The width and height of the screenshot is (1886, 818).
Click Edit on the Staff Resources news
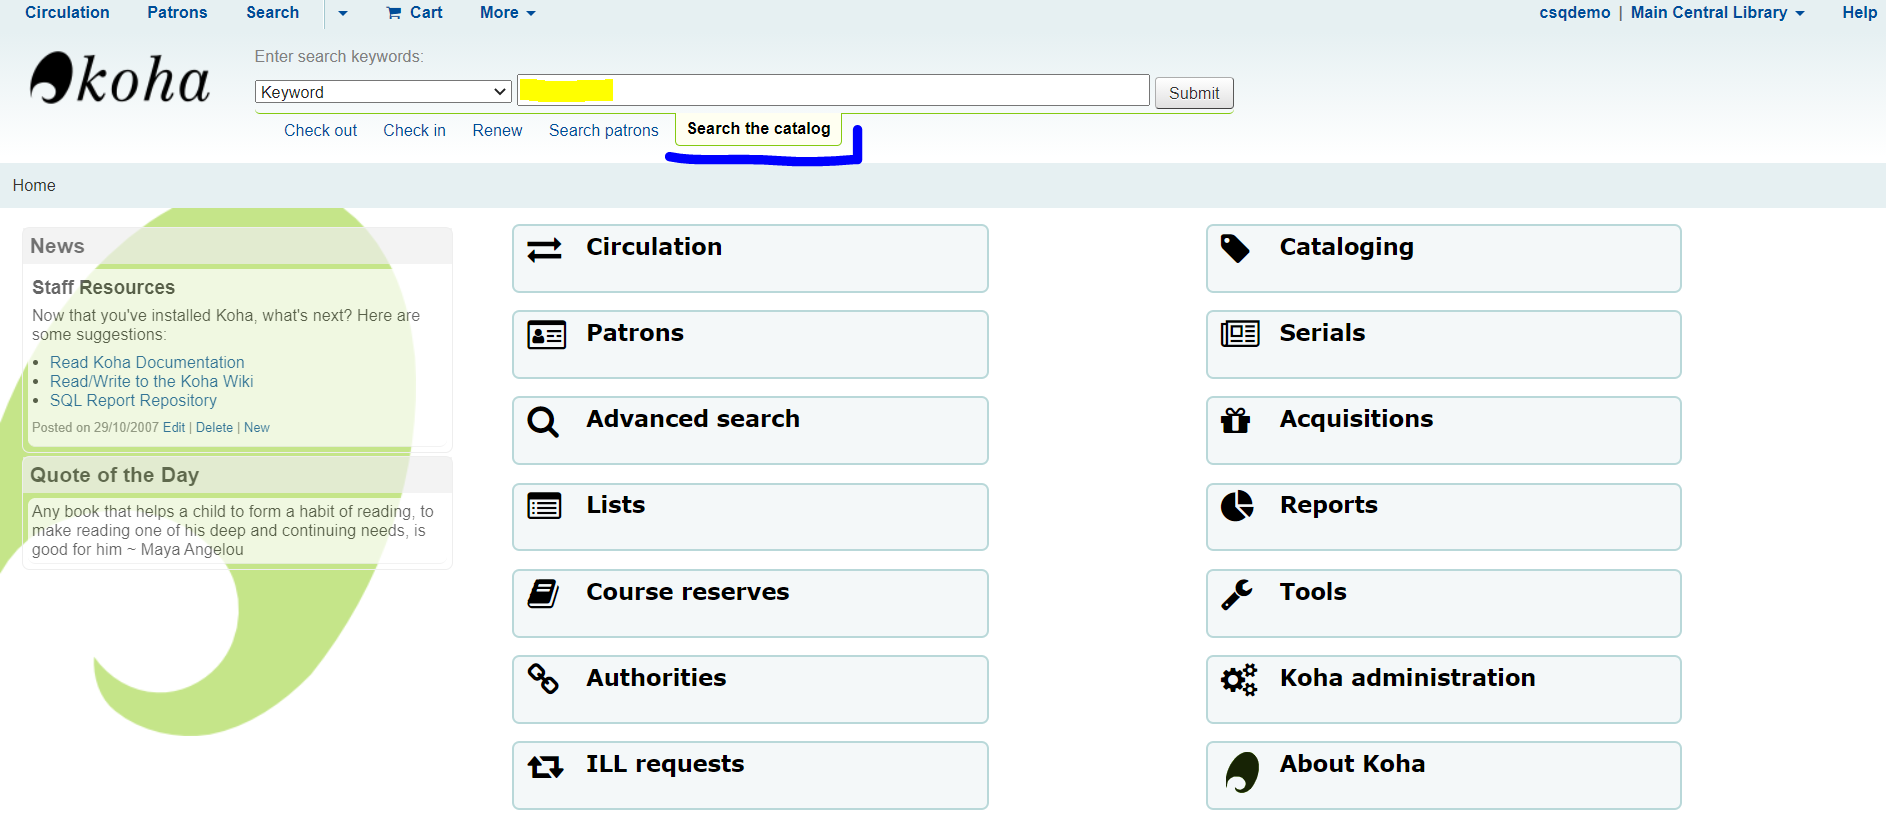pos(174,427)
